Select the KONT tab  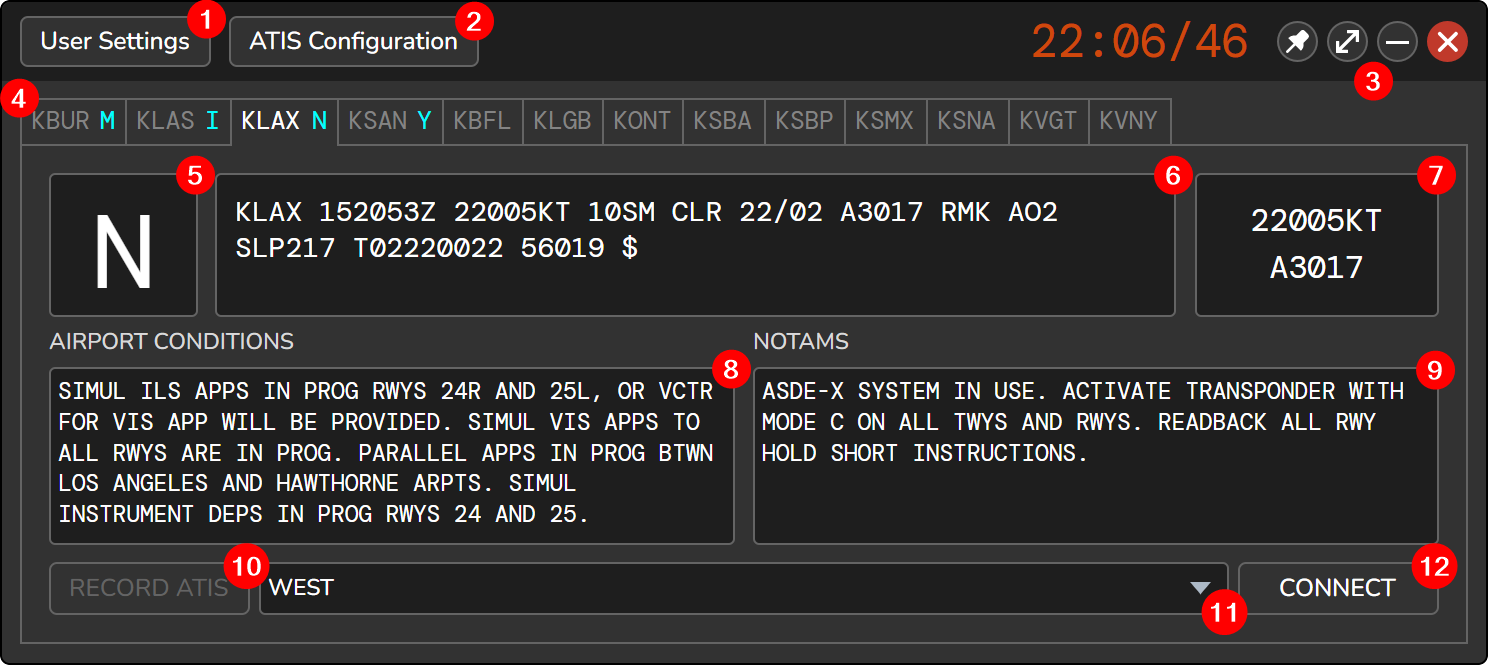coord(642,122)
